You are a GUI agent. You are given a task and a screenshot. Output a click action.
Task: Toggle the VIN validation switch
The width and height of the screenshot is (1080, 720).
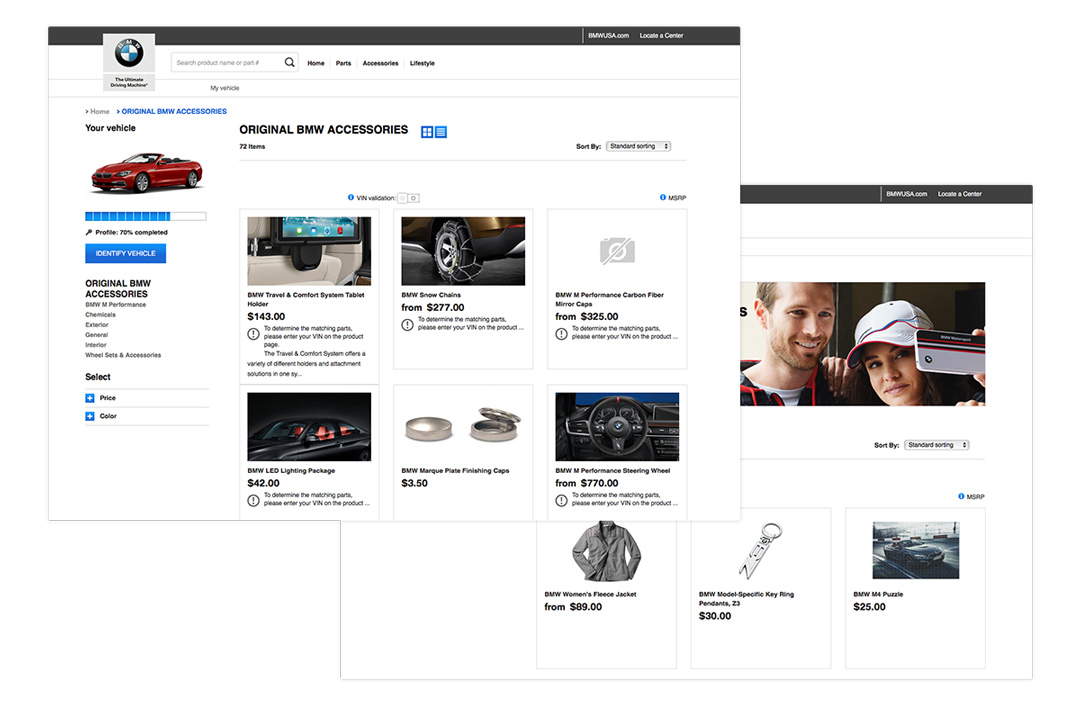tap(408, 198)
